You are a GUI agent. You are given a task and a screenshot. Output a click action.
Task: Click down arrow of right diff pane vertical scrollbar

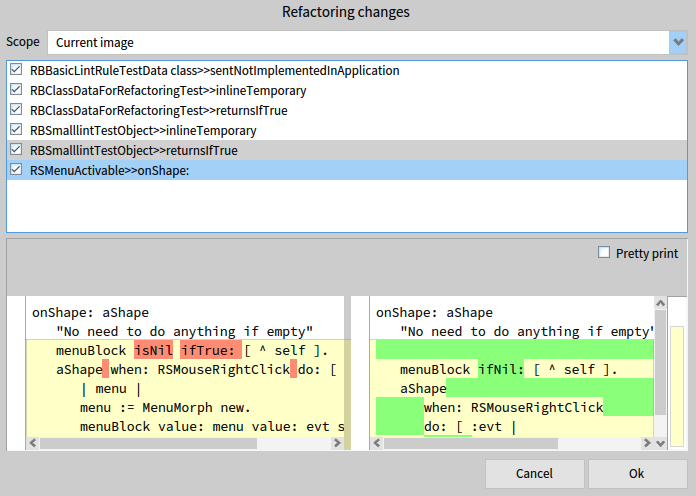click(661, 429)
